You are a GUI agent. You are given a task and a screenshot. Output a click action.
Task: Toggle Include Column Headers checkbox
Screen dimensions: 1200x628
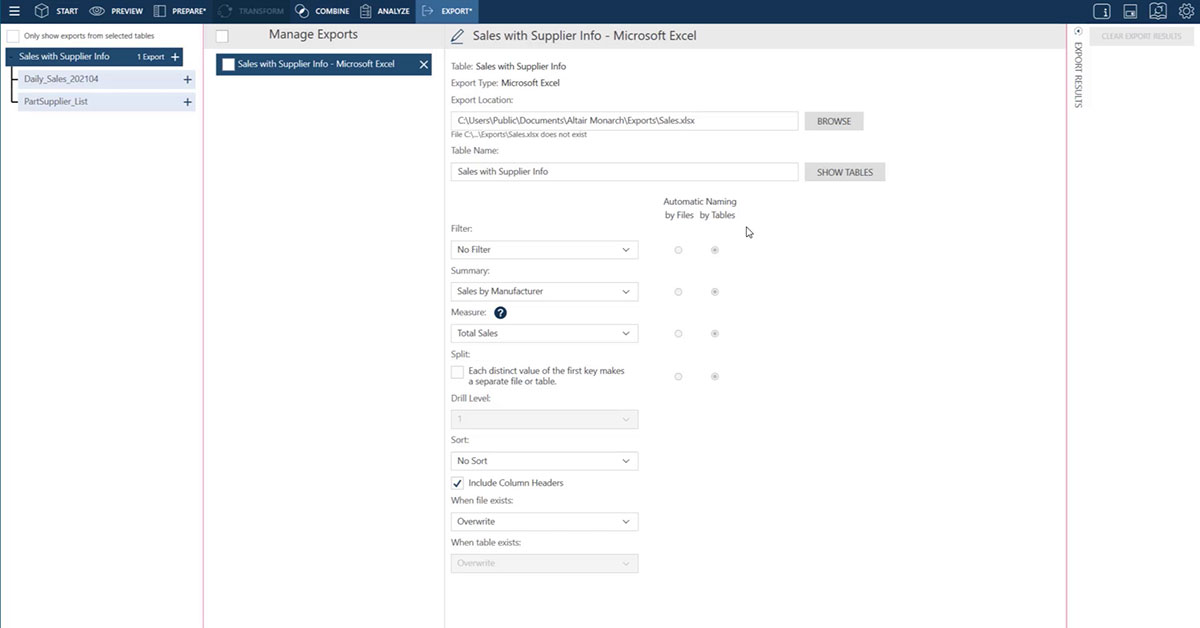pyautogui.click(x=458, y=482)
